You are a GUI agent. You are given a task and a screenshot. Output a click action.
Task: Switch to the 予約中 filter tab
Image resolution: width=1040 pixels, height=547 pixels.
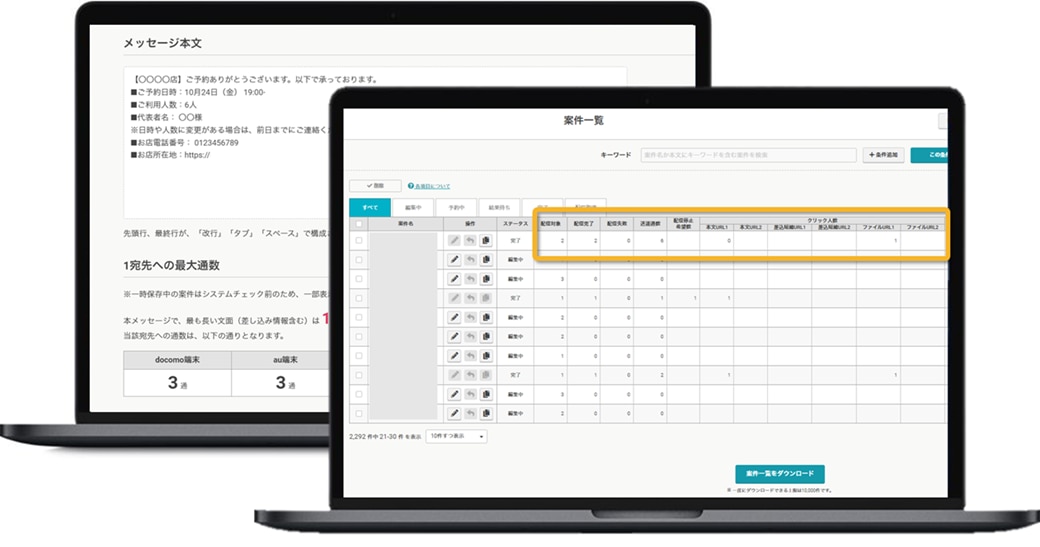pos(456,208)
